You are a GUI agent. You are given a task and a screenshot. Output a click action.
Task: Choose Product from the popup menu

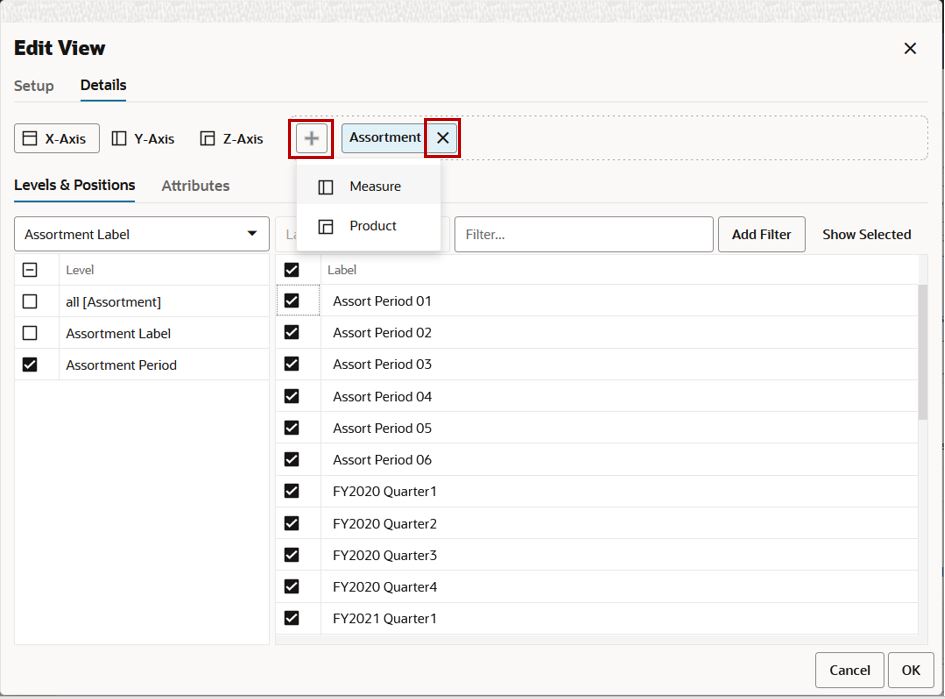[x=368, y=226]
